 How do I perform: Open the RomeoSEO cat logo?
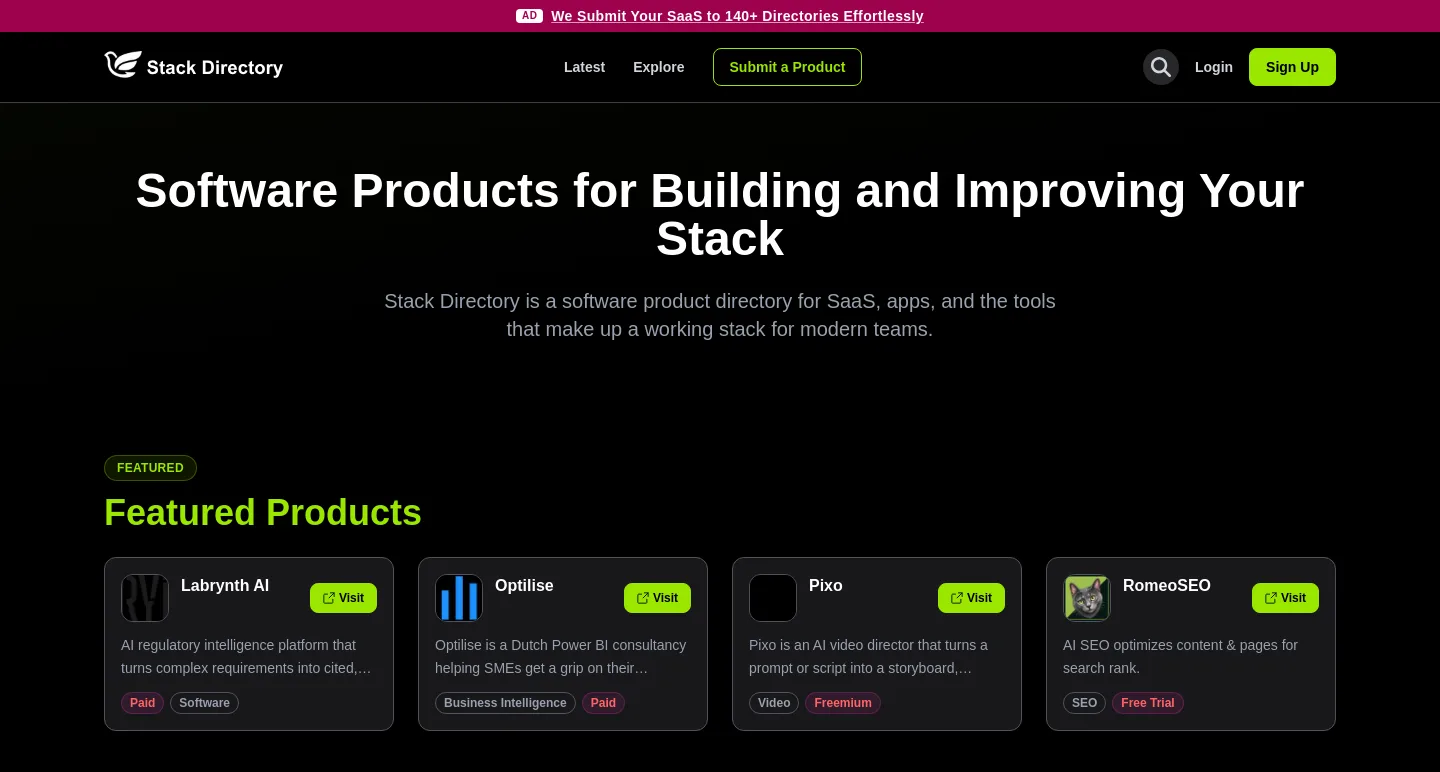point(1087,598)
